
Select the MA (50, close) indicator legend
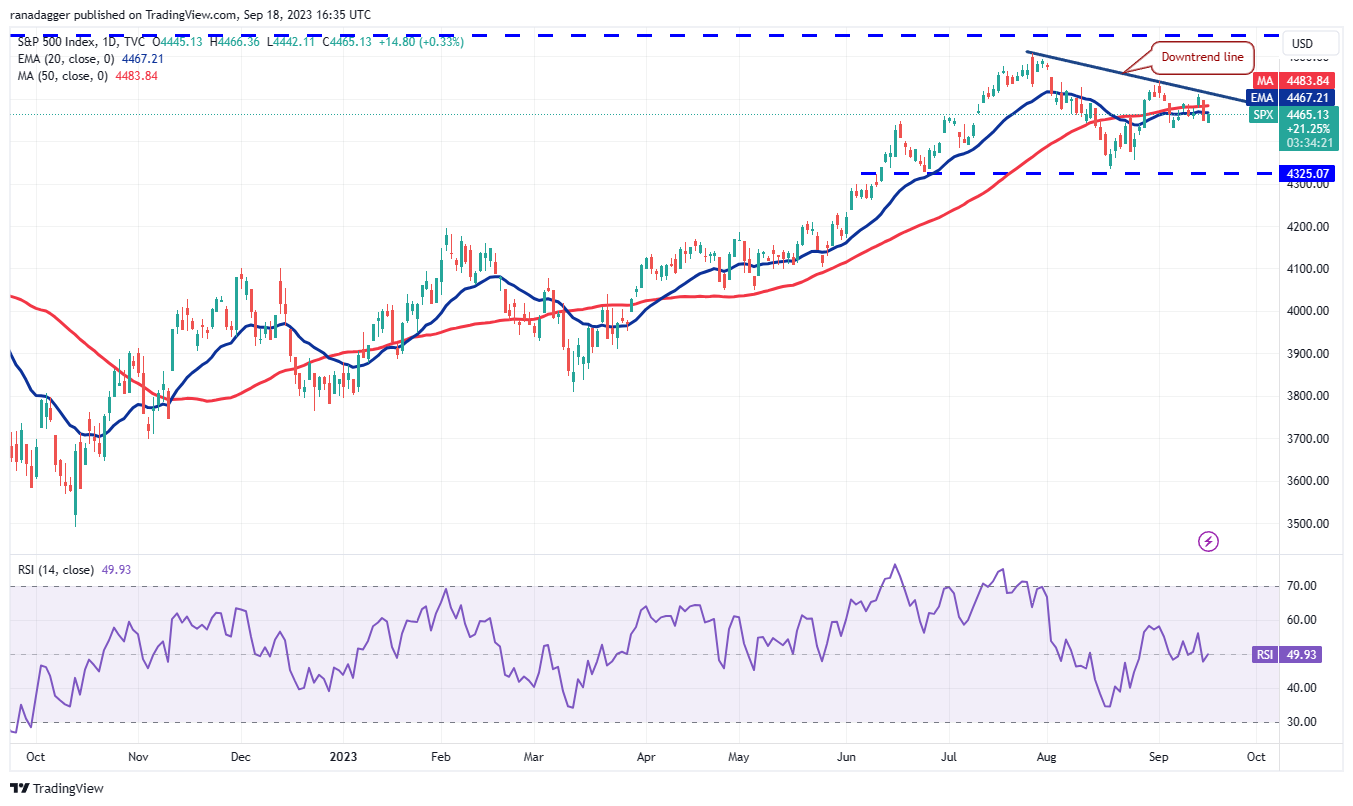[55, 75]
